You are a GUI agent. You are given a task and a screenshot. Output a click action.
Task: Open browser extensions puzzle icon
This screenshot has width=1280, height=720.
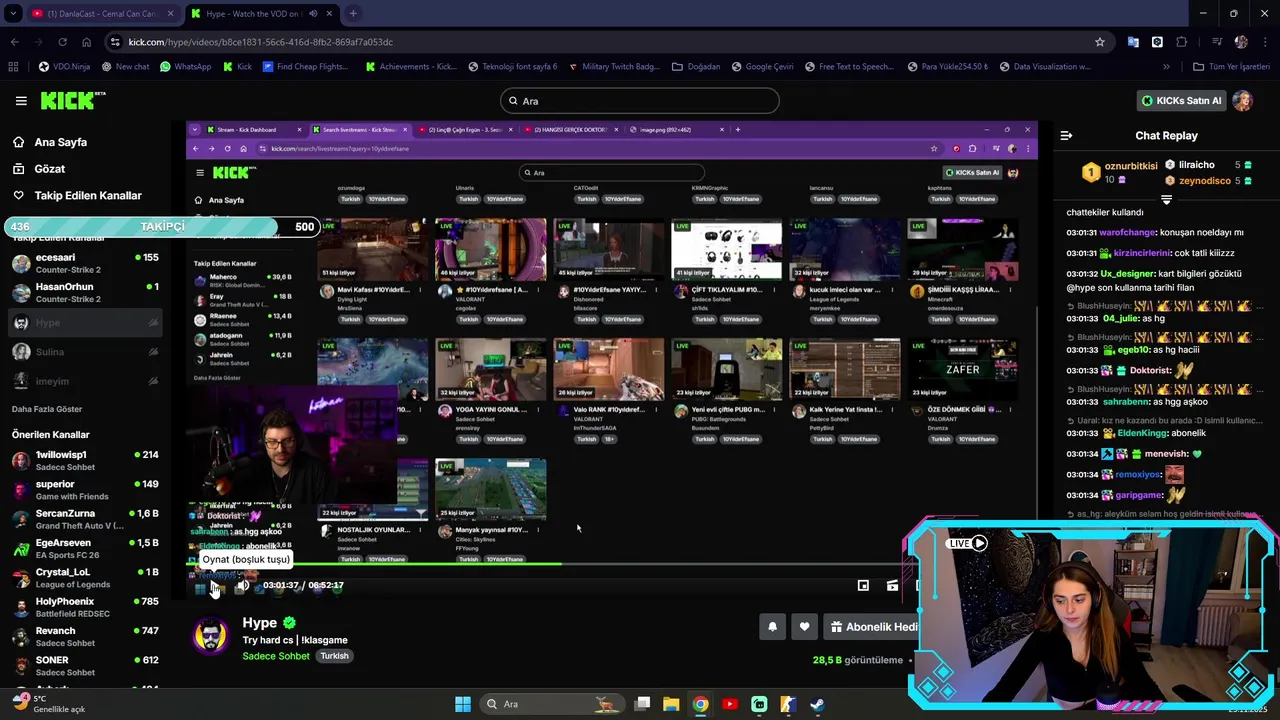[x=1182, y=42]
